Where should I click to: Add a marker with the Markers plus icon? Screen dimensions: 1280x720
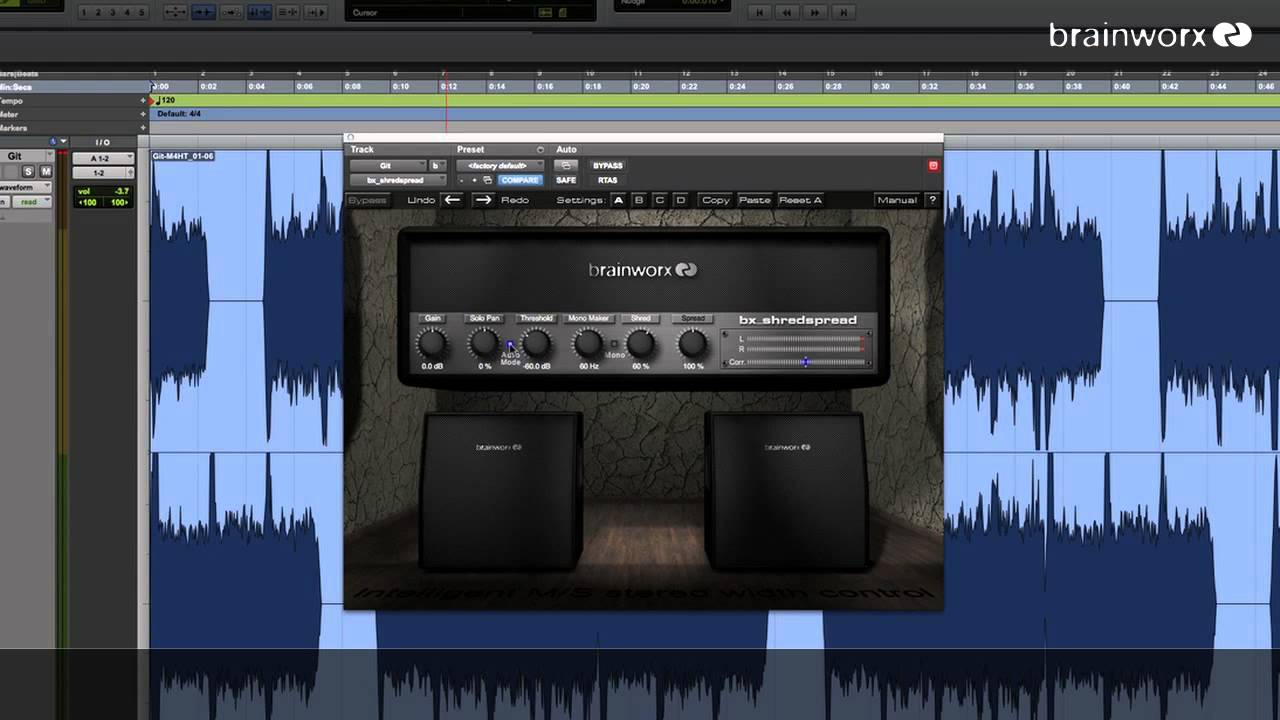143,128
